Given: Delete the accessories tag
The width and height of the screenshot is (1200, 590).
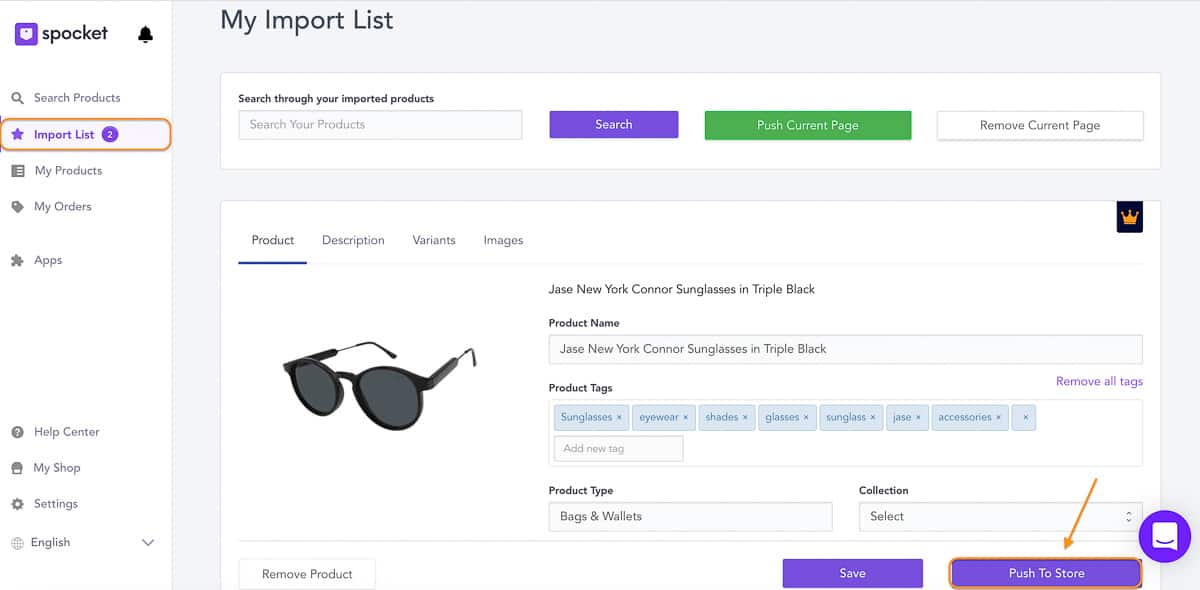Looking at the screenshot, I should [997, 417].
